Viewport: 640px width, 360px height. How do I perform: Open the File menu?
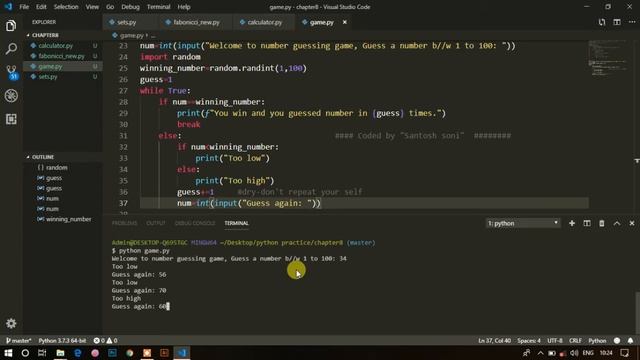click(x=24, y=7)
